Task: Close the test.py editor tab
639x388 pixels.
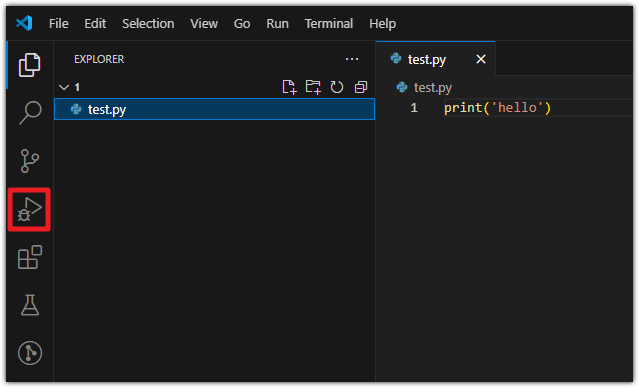Action: click(x=481, y=59)
